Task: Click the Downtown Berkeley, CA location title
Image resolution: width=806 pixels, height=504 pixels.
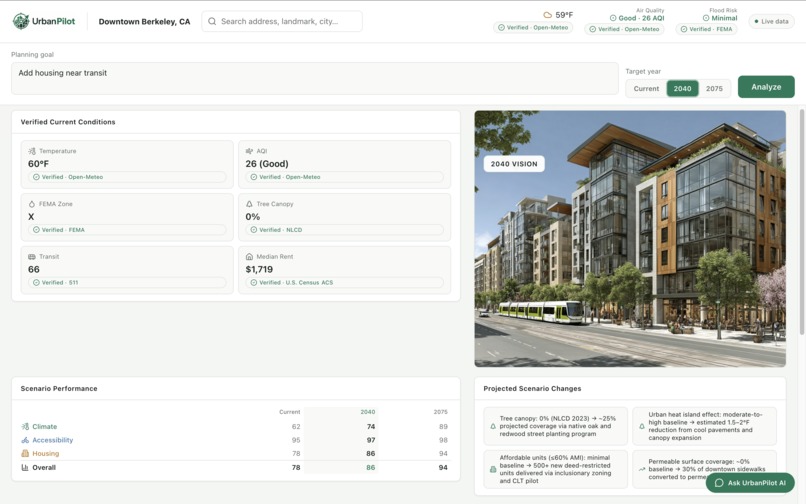Action: pos(144,22)
